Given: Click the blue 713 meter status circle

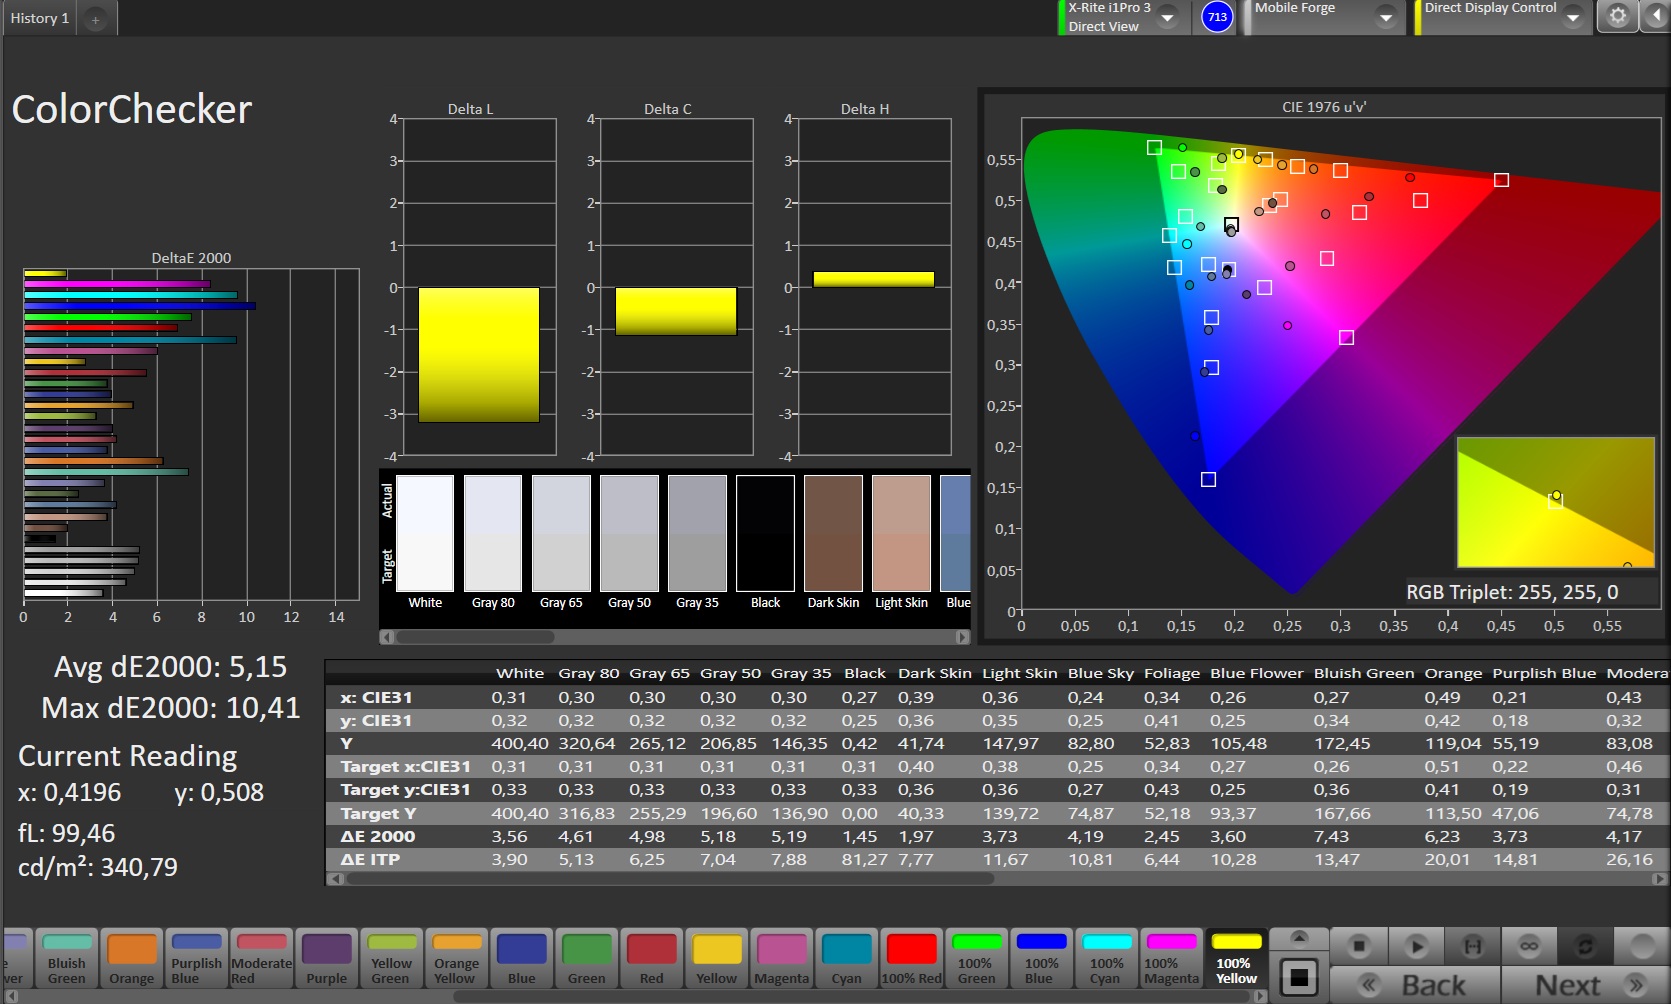Looking at the screenshot, I should click(1217, 17).
